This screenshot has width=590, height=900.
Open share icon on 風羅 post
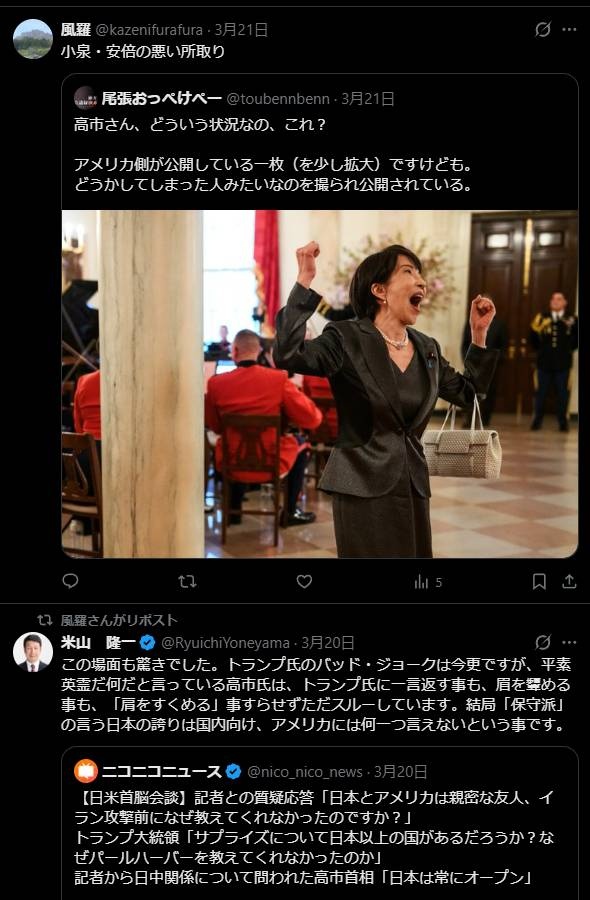[x=569, y=581]
